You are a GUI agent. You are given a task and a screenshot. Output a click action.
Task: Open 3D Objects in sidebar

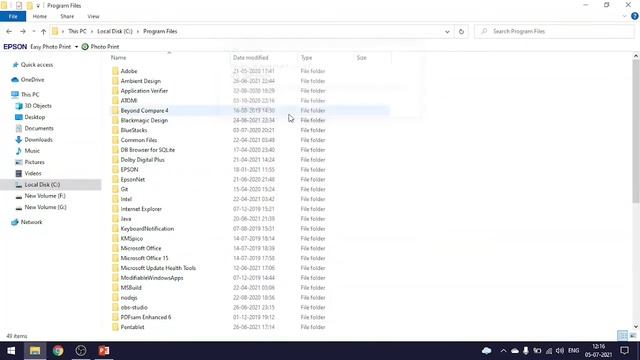pos(33,106)
